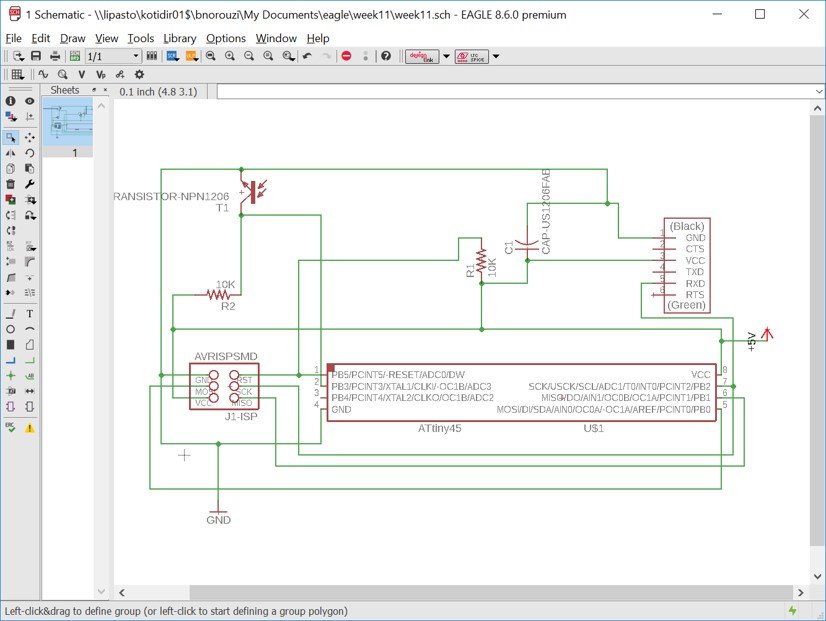Select the Bus (blue) tool
This screenshot has width=826, height=621.
click(11, 360)
